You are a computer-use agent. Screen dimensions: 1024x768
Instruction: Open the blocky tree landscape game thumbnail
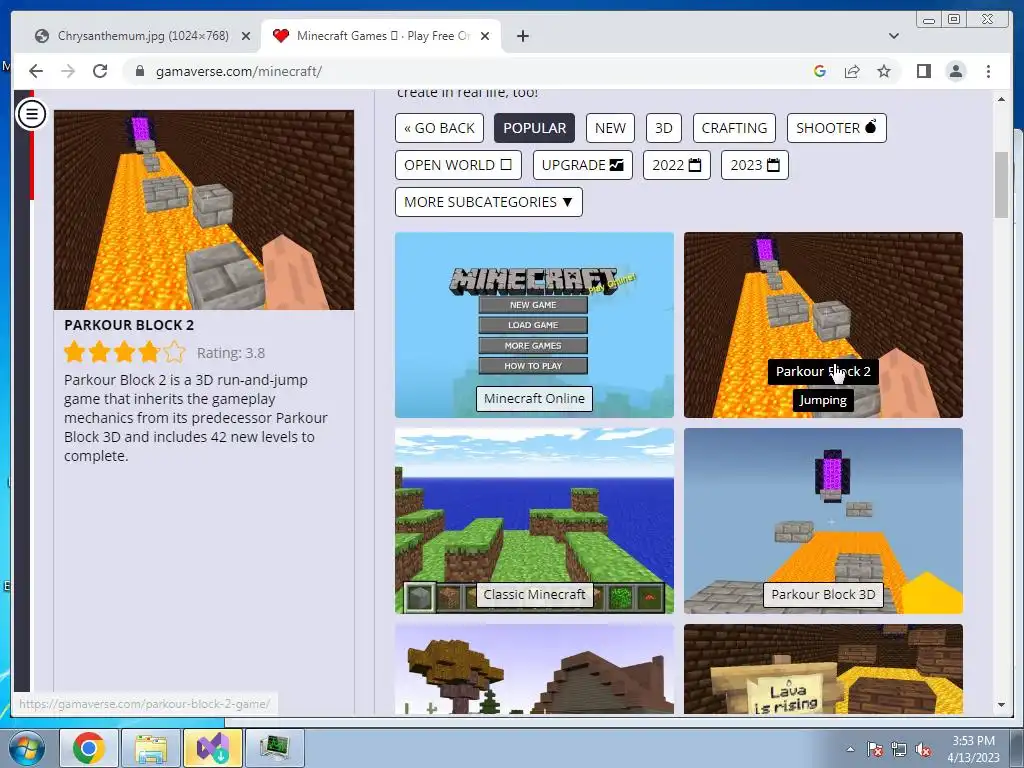[x=534, y=669]
